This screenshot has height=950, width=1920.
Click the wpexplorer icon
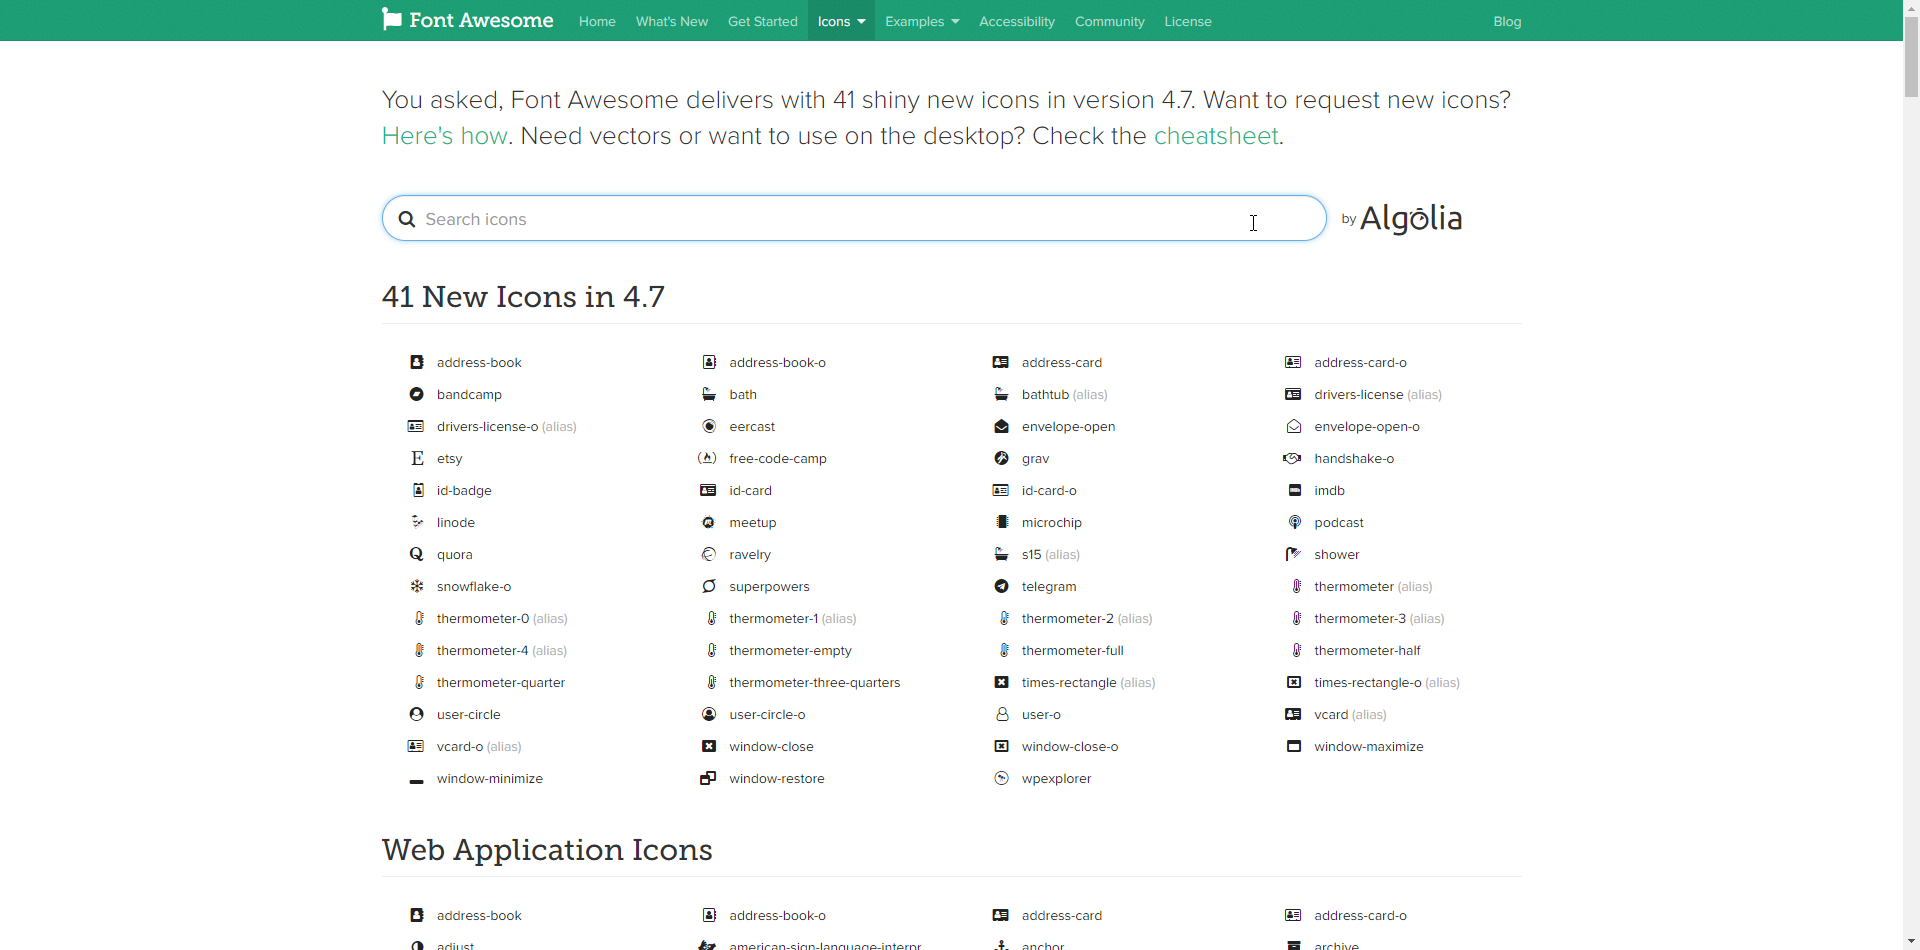(1055, 779)
